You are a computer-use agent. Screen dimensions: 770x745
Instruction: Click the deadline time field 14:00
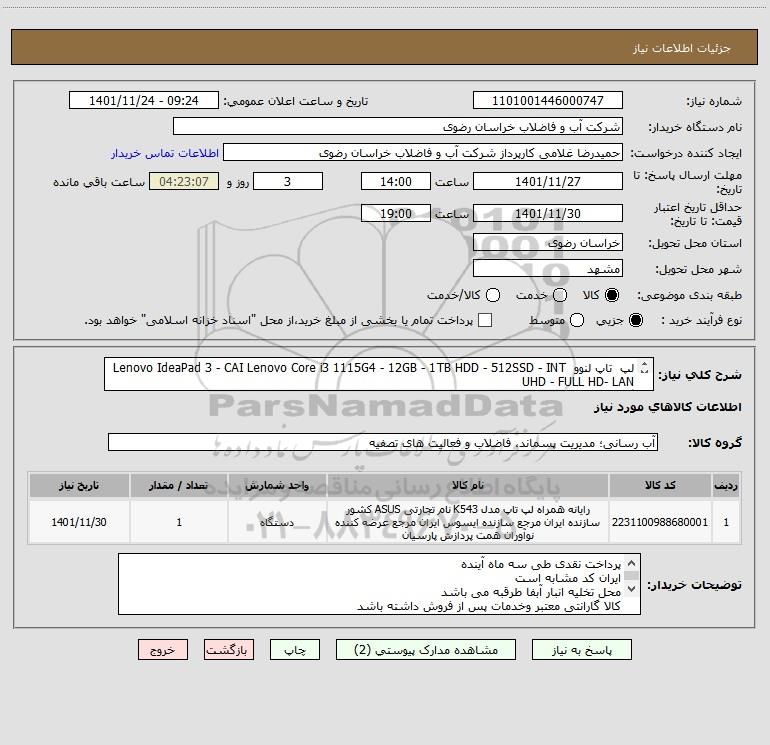click(396, 181)
